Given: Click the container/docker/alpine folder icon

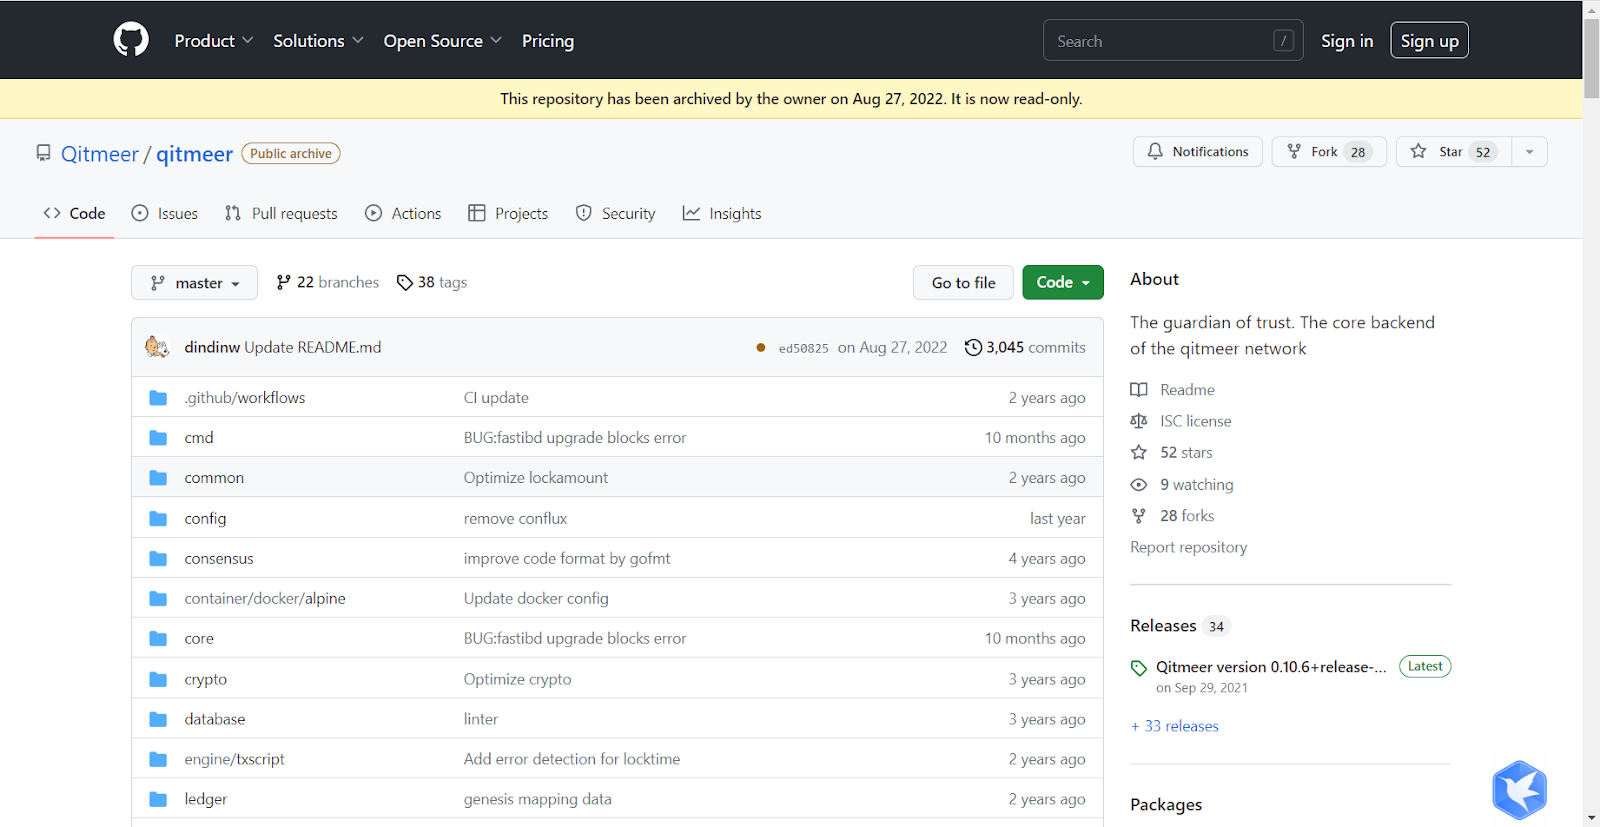Looking at the screenshot, I should (158, 598).
